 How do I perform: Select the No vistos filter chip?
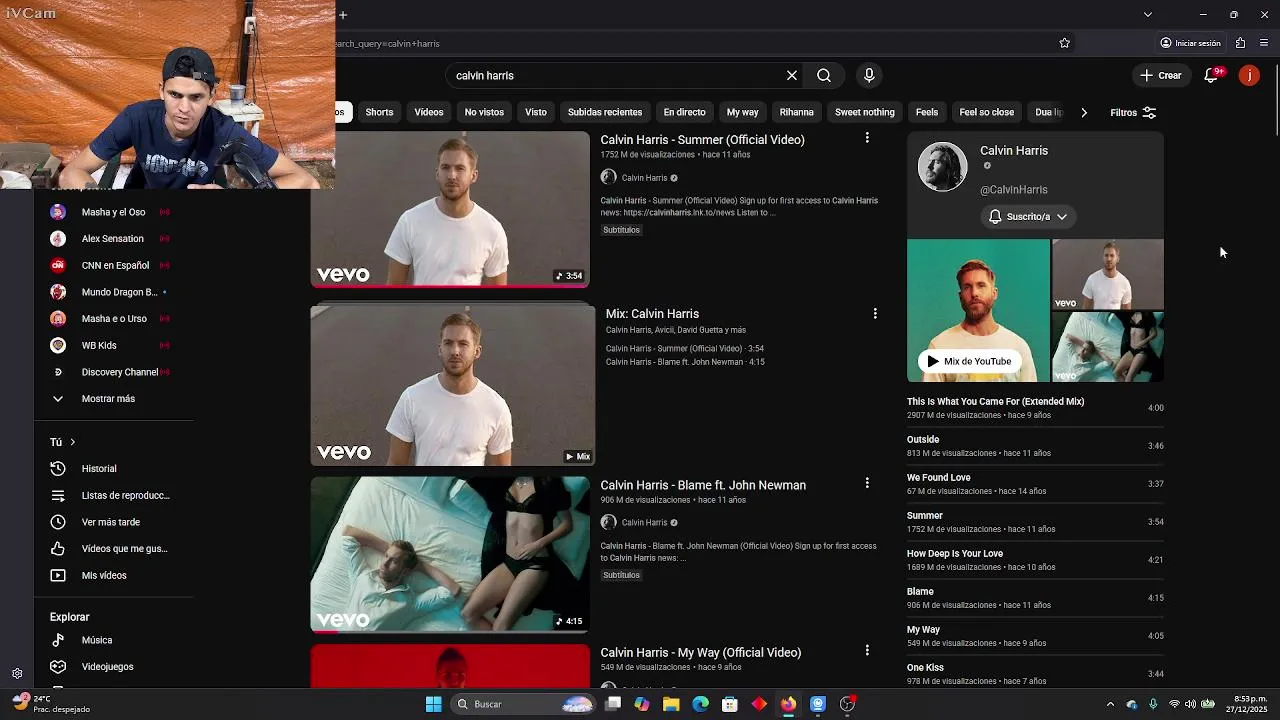[x=484, y=112]
